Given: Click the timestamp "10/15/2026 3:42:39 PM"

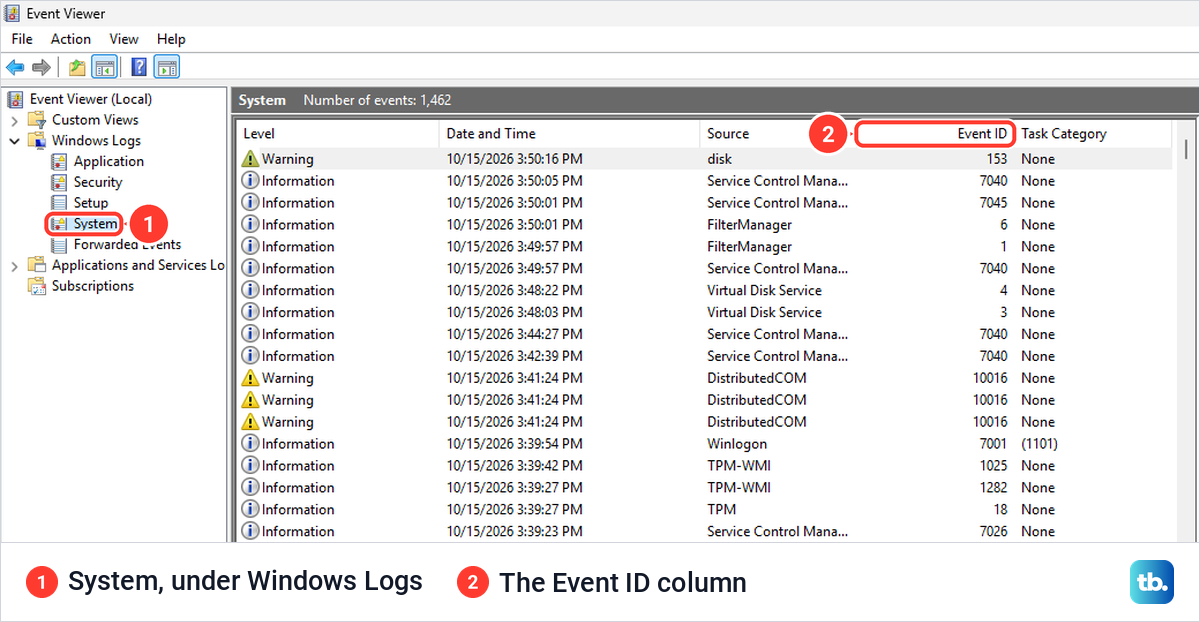Looking at the screenshot, I should 515,356.
